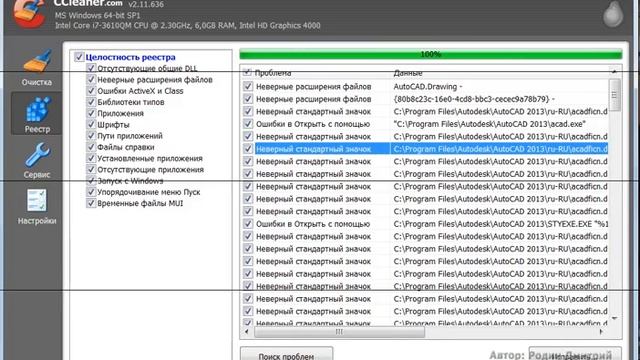Open the Сервис tools section
The width and height of the screenshot is (640, 360).
pos(37,160)
